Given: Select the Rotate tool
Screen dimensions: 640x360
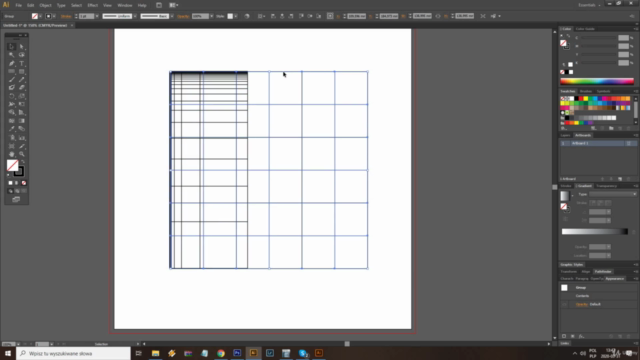Looking at the screenshot, I should 11,96.
